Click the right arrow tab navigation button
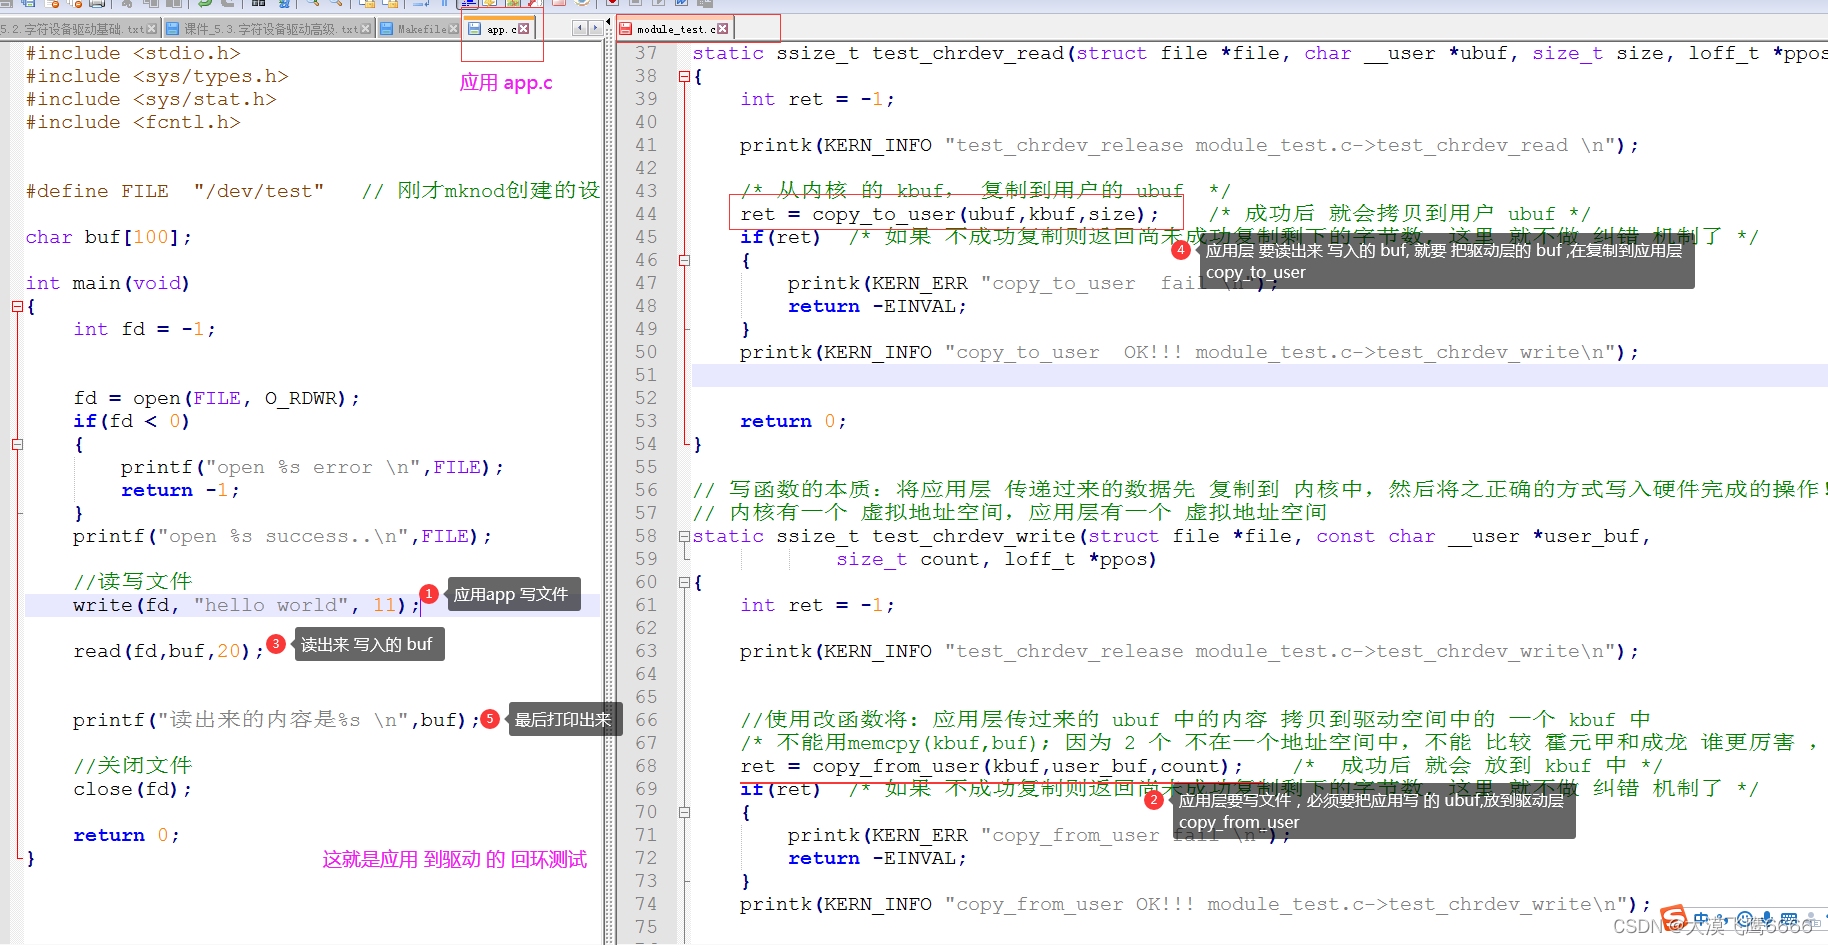1828x945 pixels. 597,29
